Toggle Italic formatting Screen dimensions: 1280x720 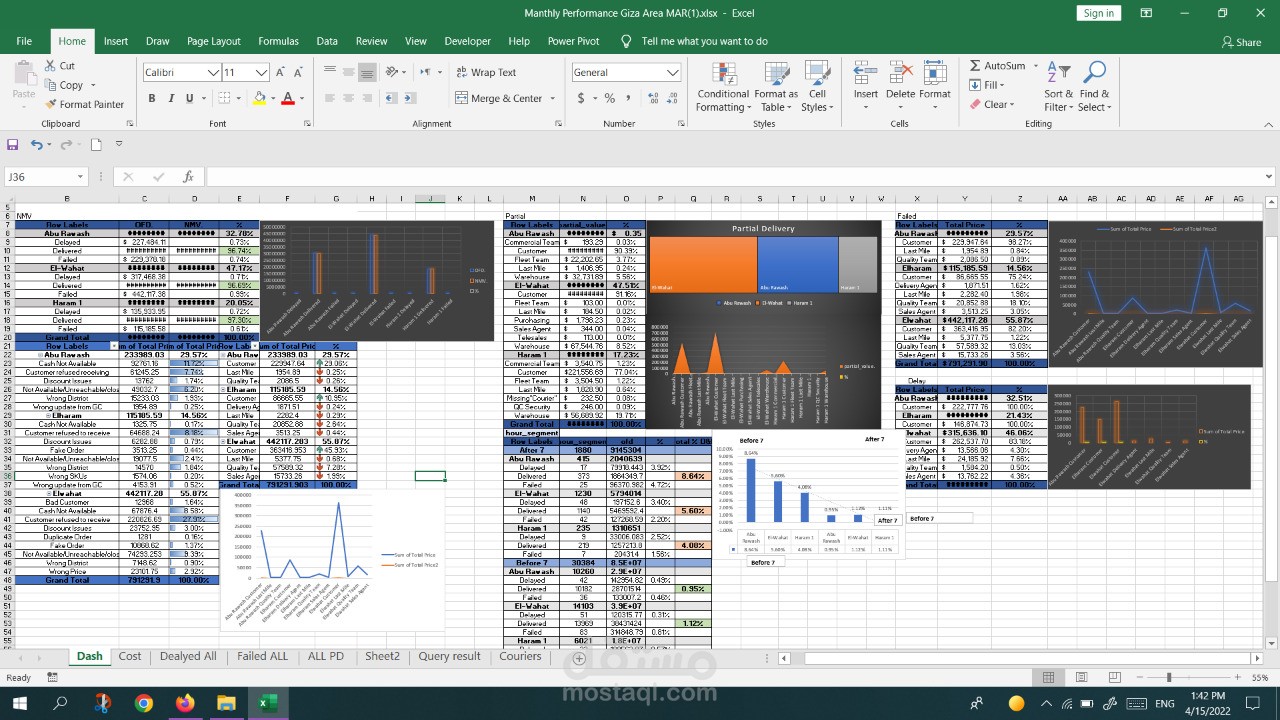click(x=170, y=98)
